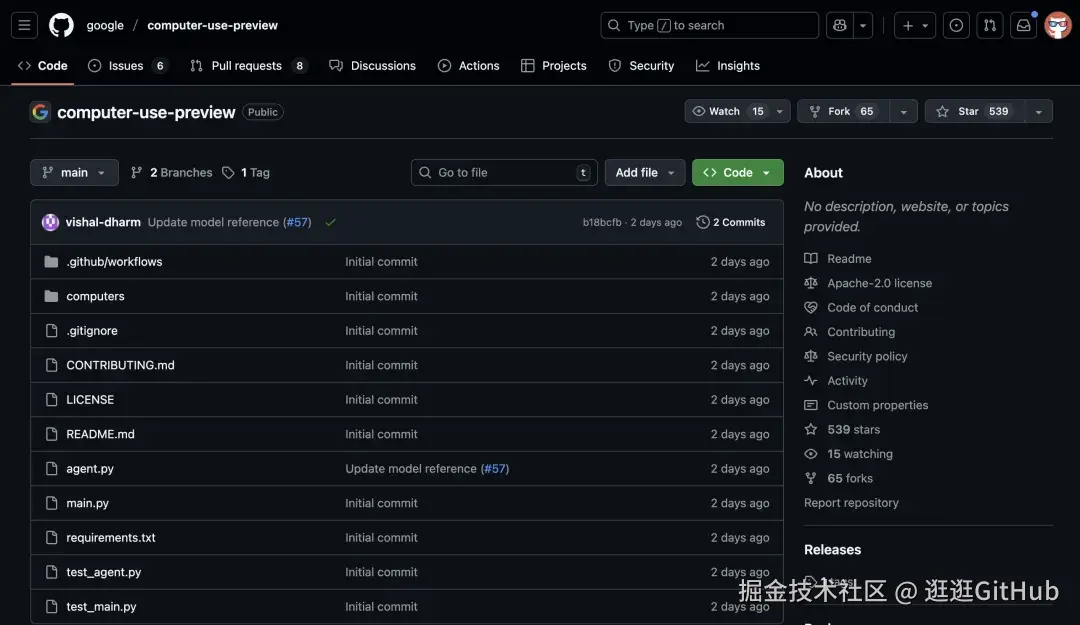Click the Code of conduct heart icon
Image resolution: width=1080 pixels, height=625 pixels.
[x=811, y=307]
